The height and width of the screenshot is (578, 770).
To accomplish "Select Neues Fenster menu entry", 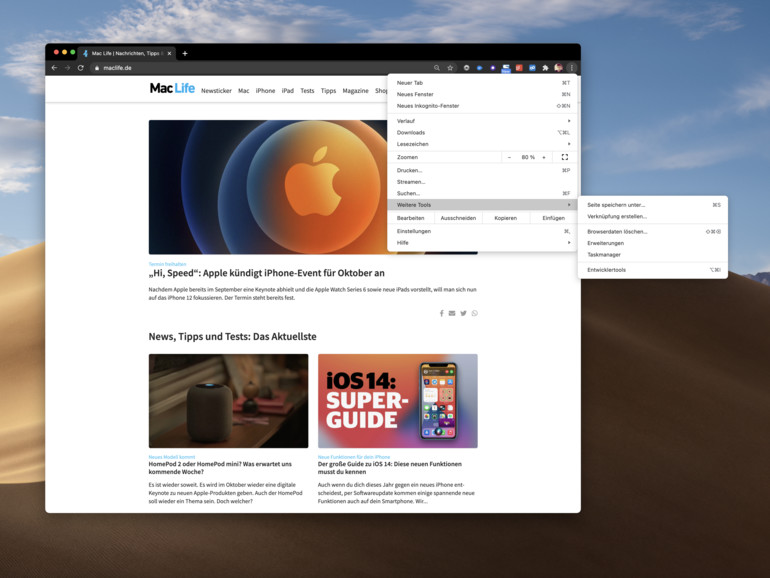I will click(x=482, y=94).
